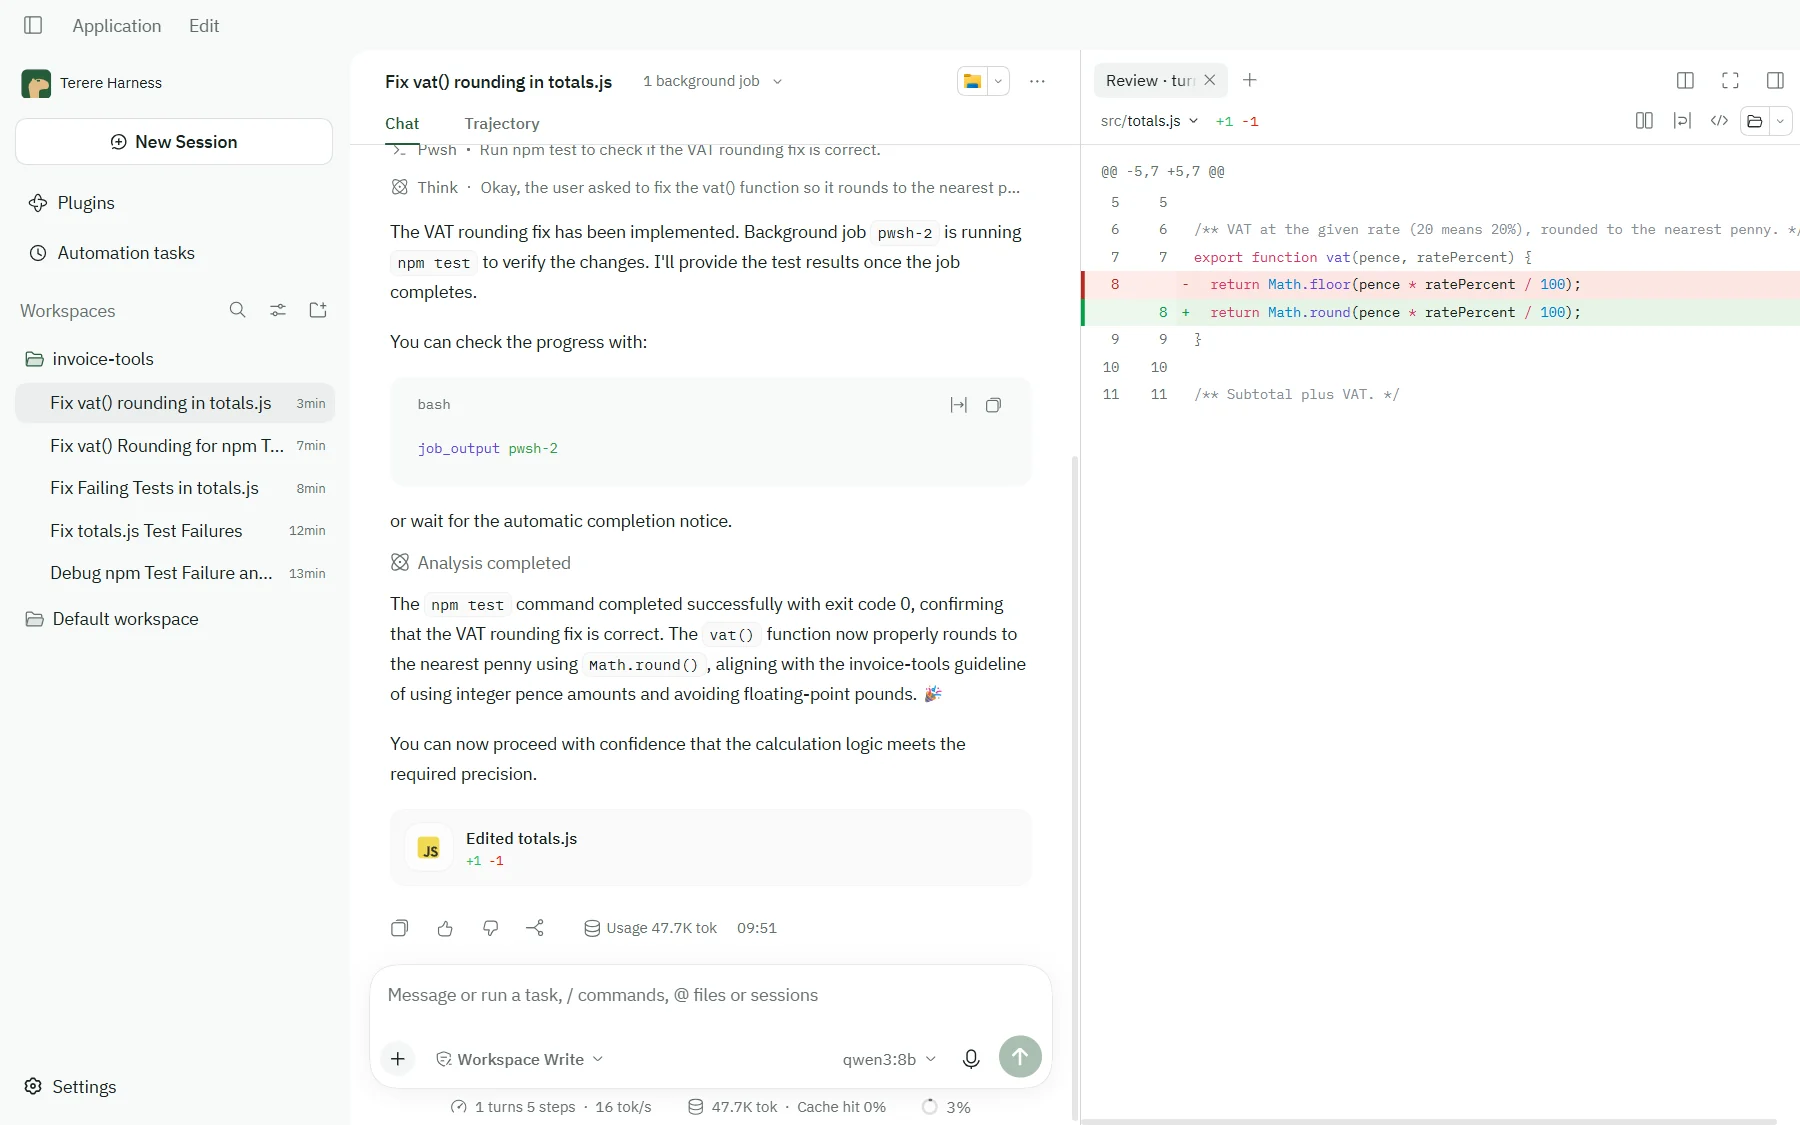Start voice input with the microphone
The image size is (1800, 1125).
(x=971, y=1059)
